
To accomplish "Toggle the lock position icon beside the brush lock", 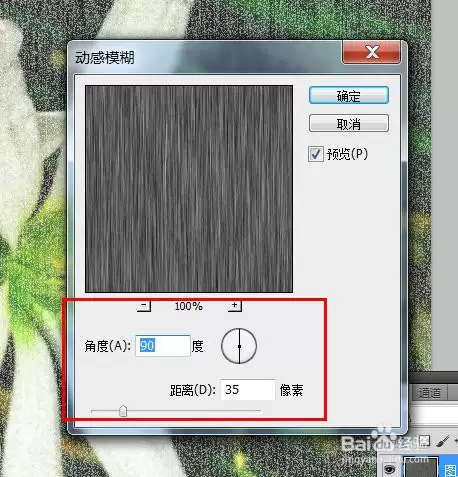I will point(455,441).
